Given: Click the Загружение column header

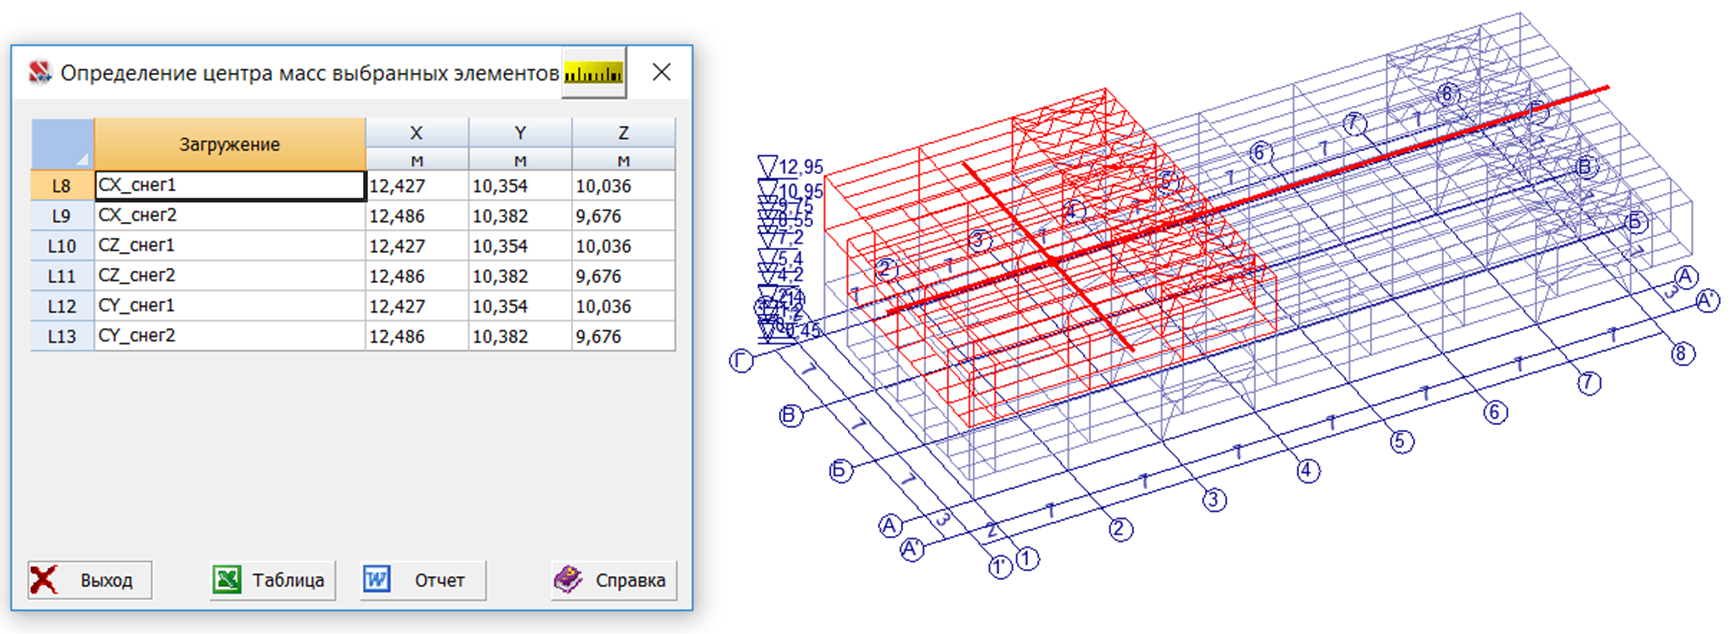Looking at the screenshot, I should click(229, 145).
